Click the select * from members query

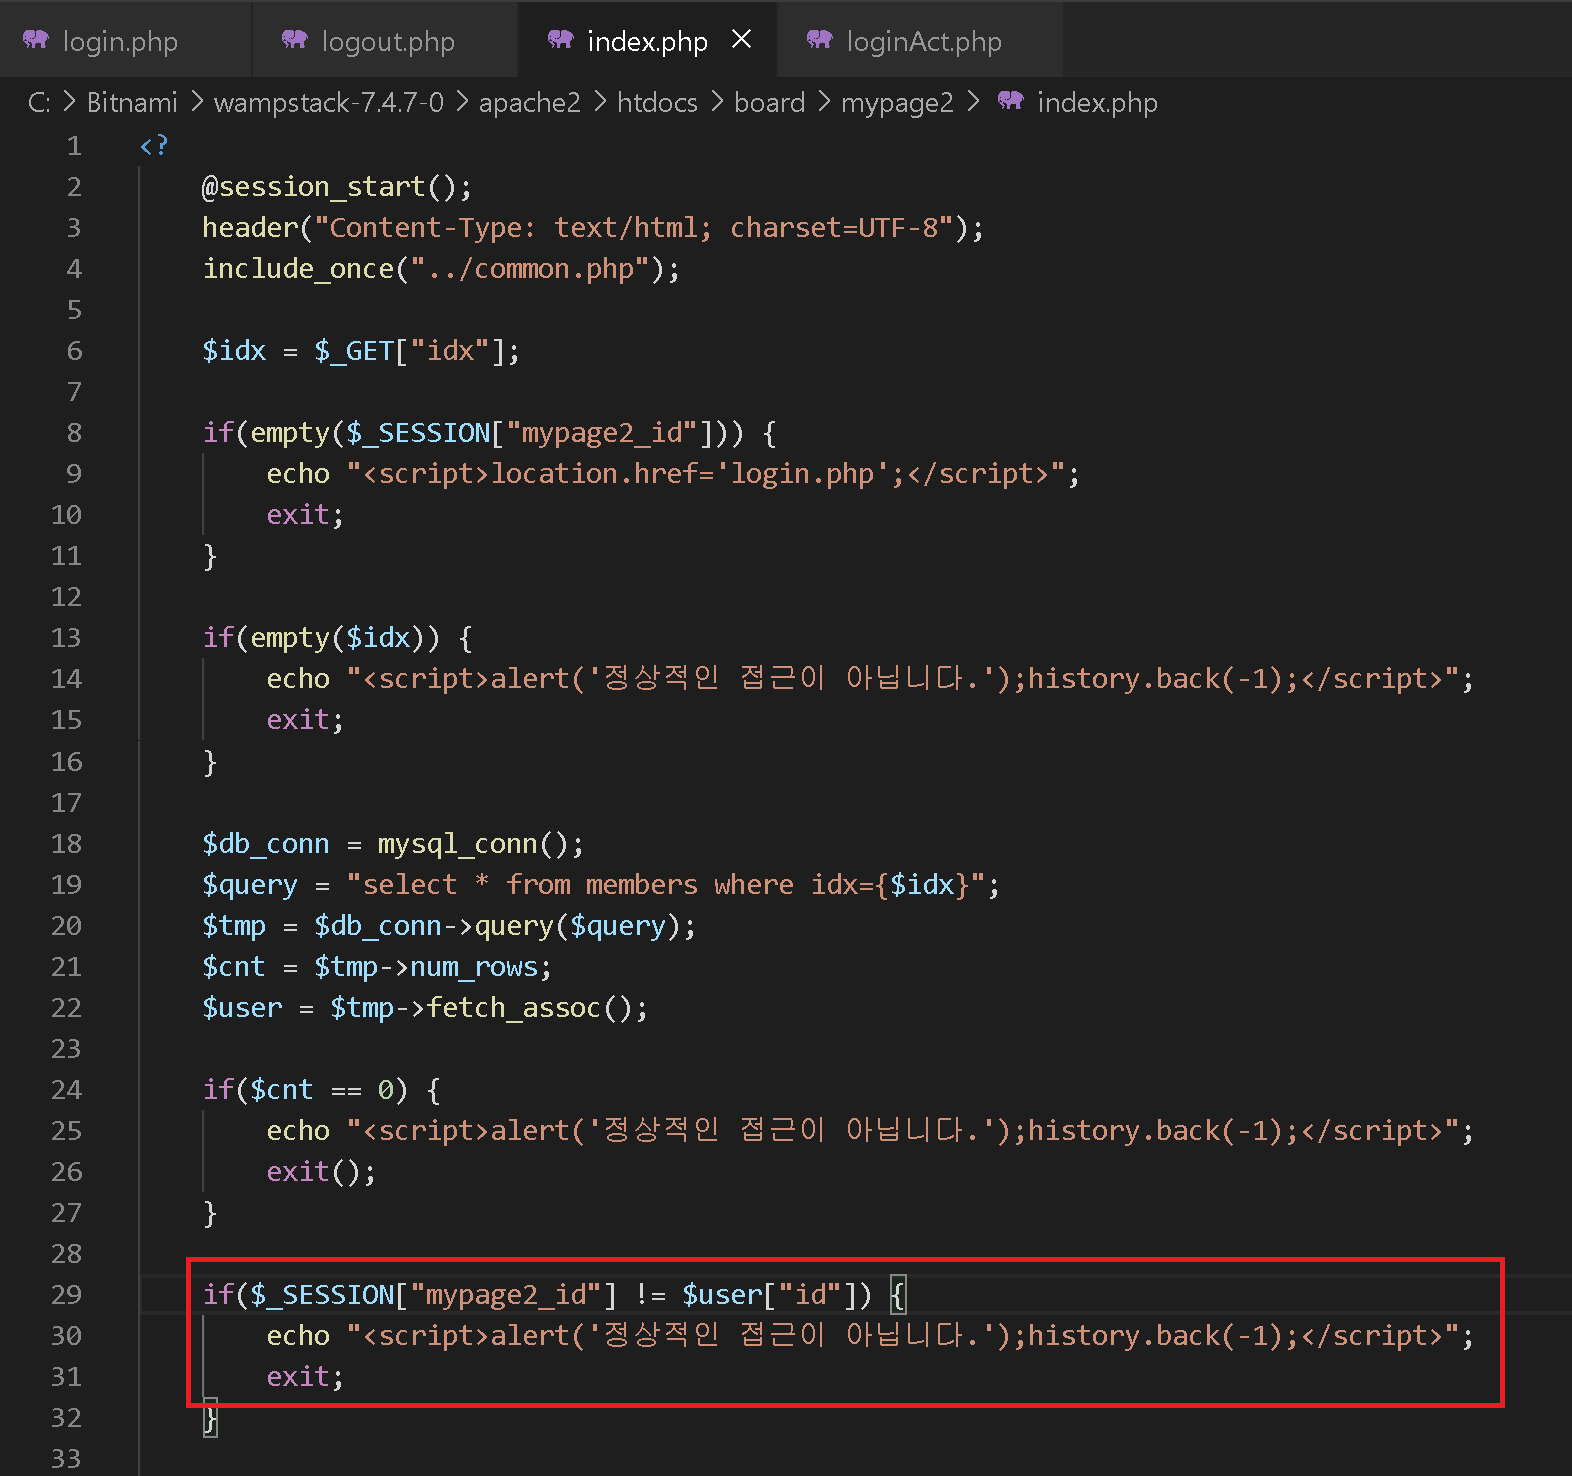[601, 885]
